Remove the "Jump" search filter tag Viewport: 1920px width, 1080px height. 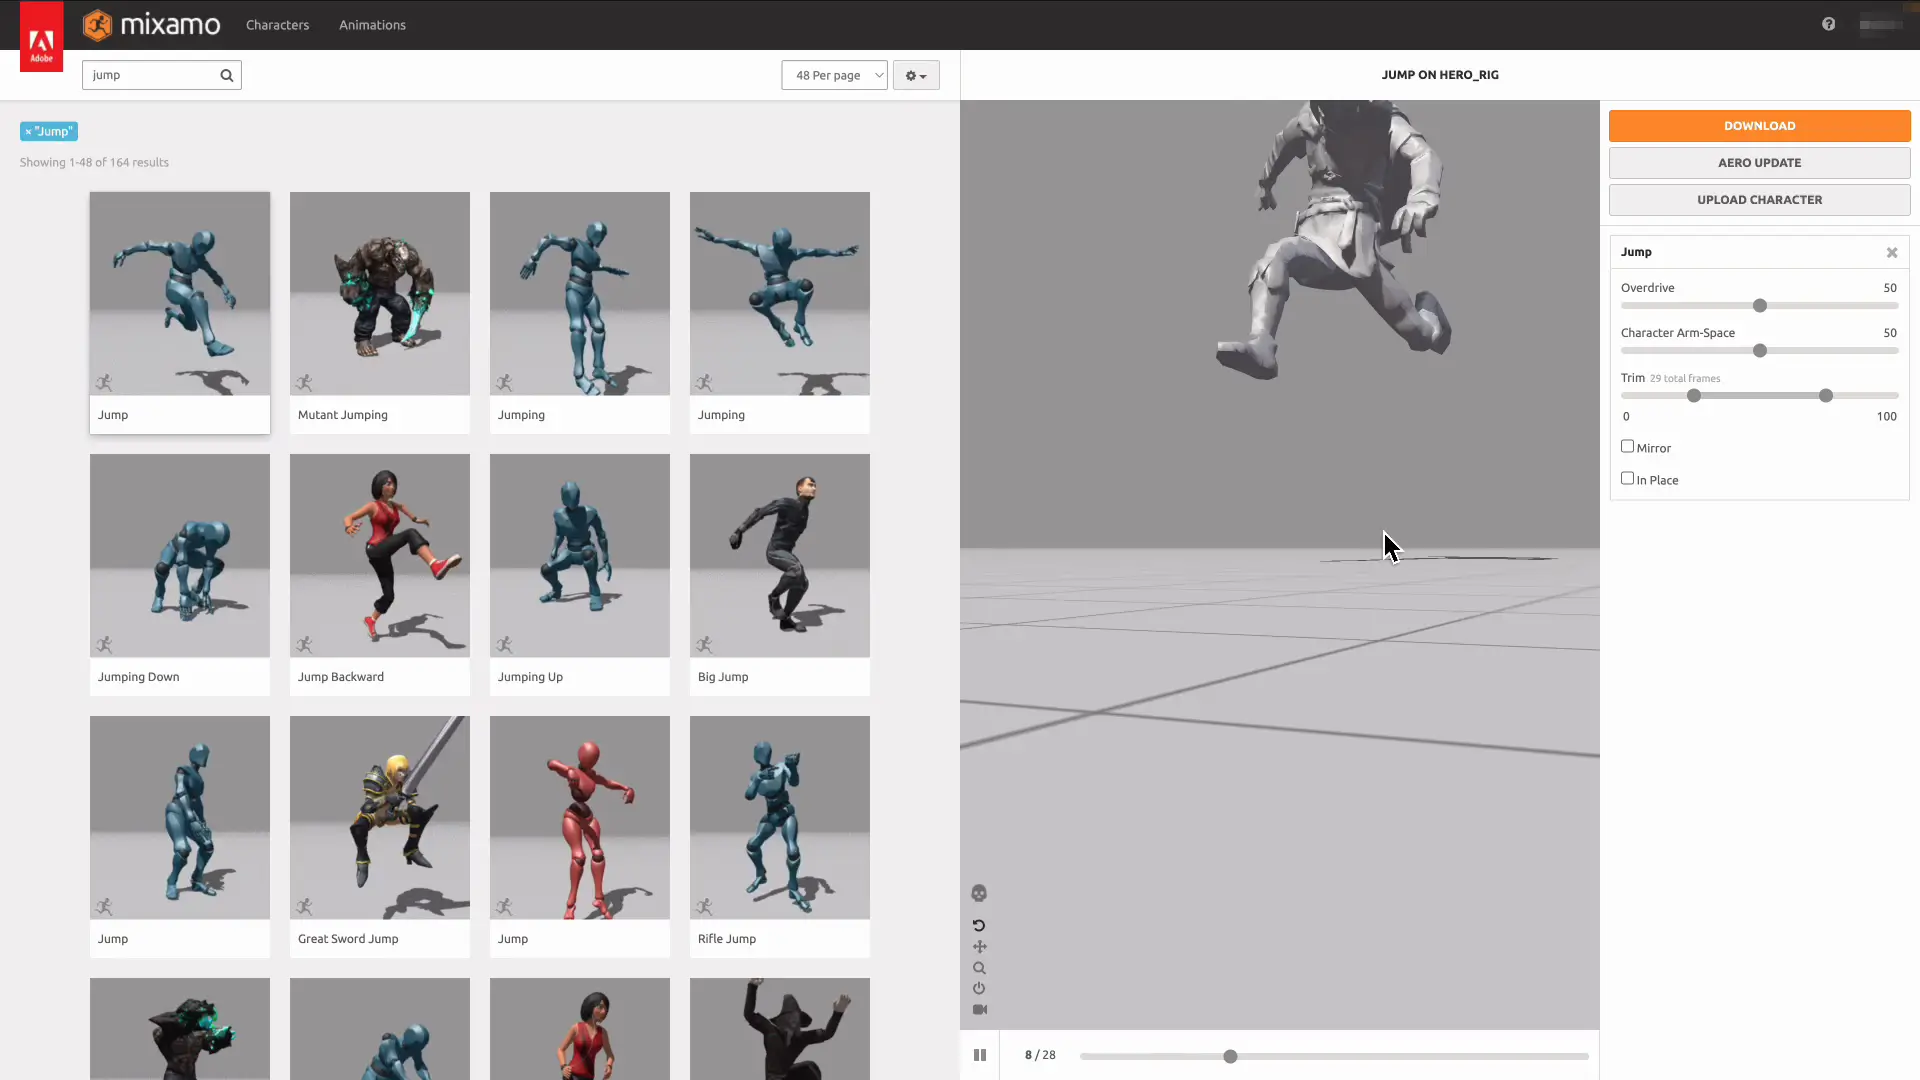pos(28,131)
